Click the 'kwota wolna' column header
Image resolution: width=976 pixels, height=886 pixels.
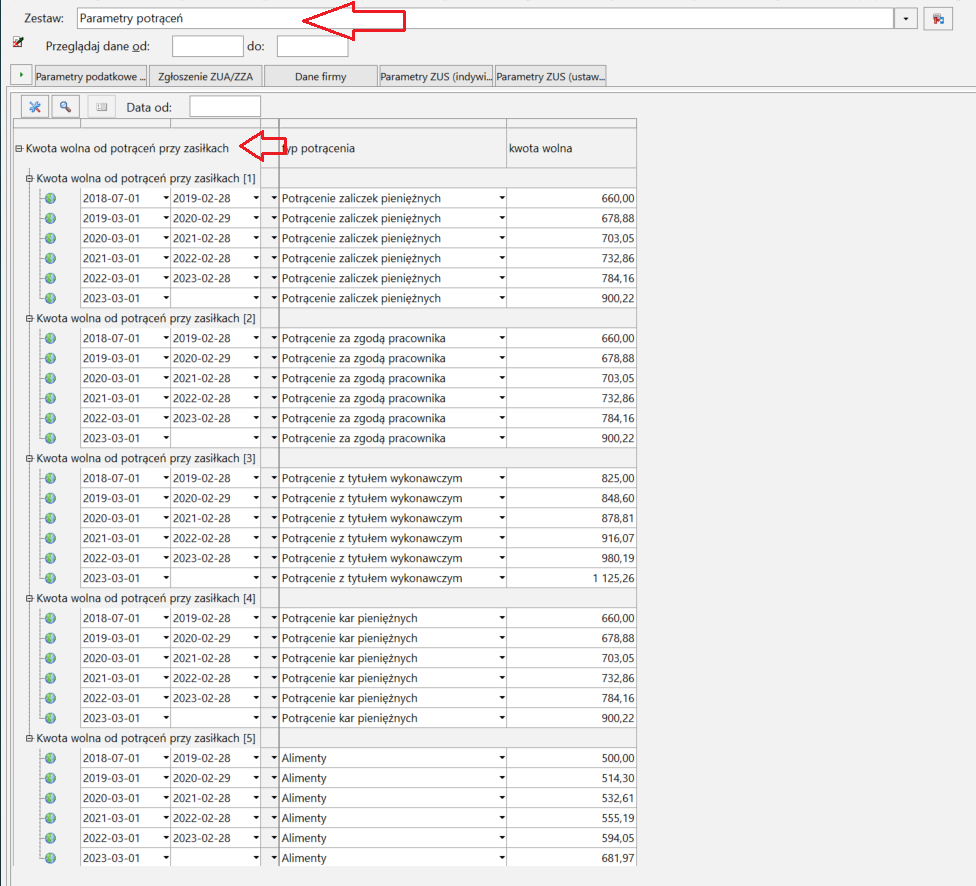tap(571, 148)
